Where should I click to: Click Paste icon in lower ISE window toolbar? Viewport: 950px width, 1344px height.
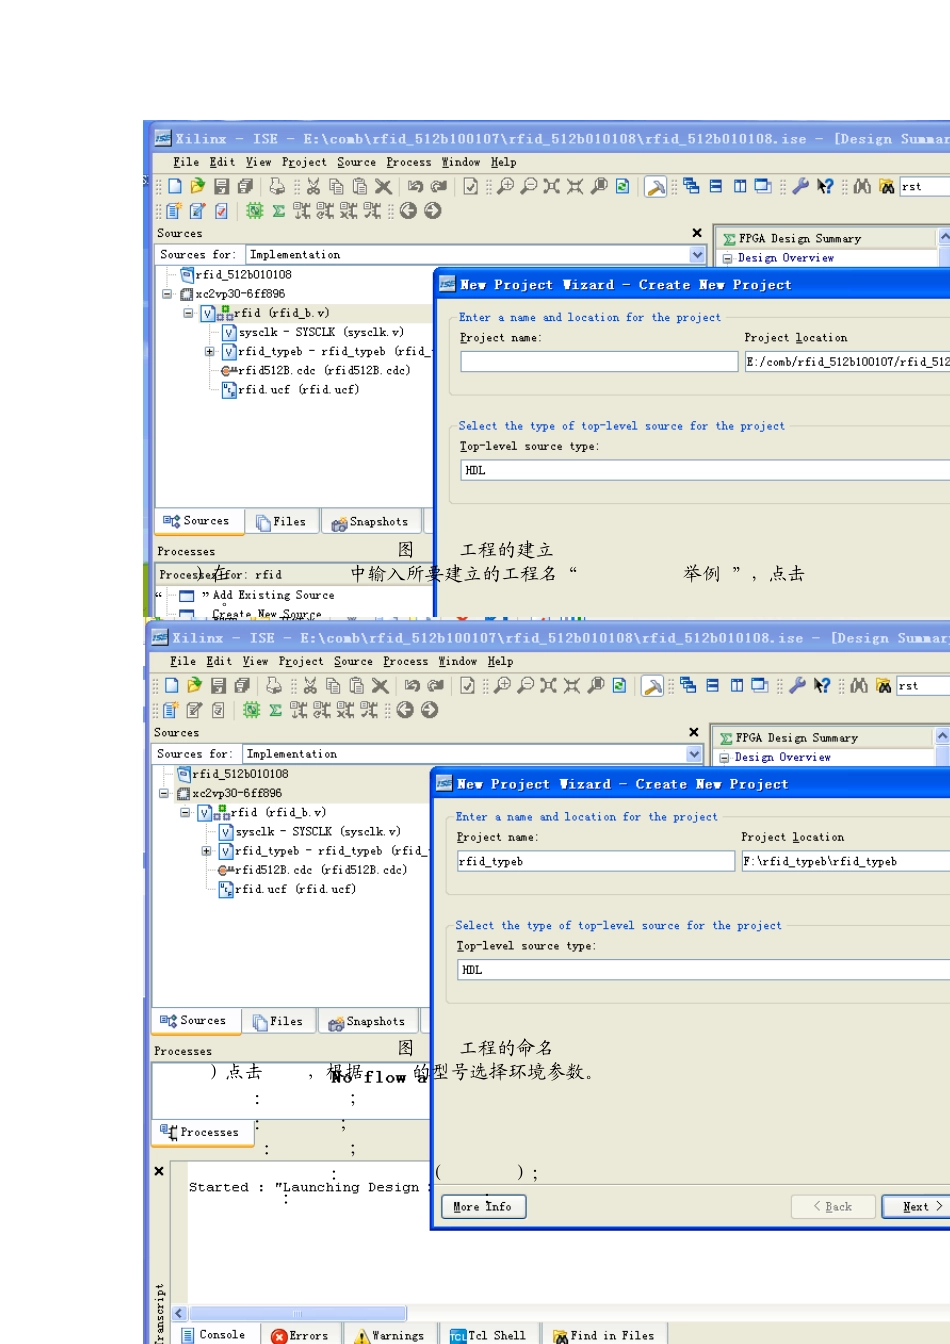click(x=356, y=686)
